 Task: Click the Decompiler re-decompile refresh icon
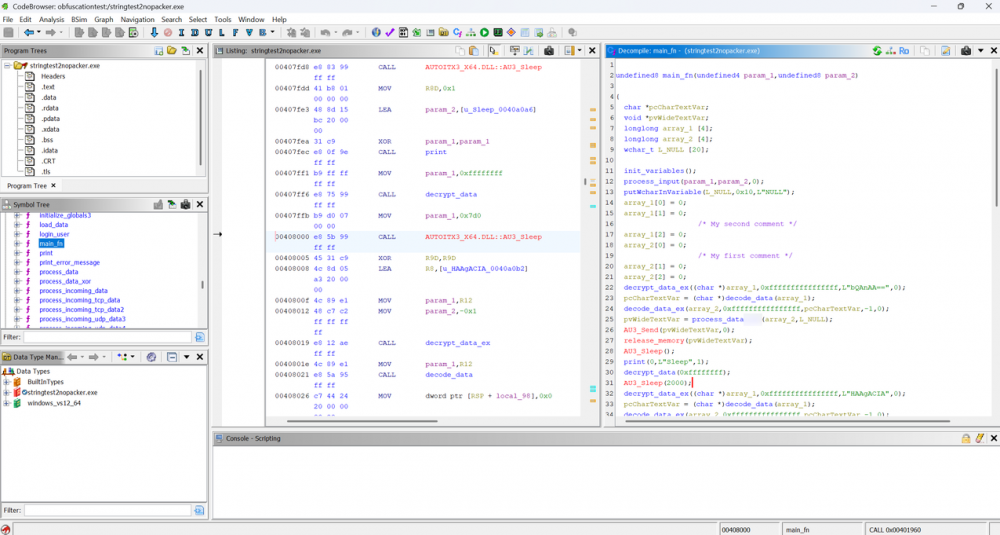tap(877, 50)
